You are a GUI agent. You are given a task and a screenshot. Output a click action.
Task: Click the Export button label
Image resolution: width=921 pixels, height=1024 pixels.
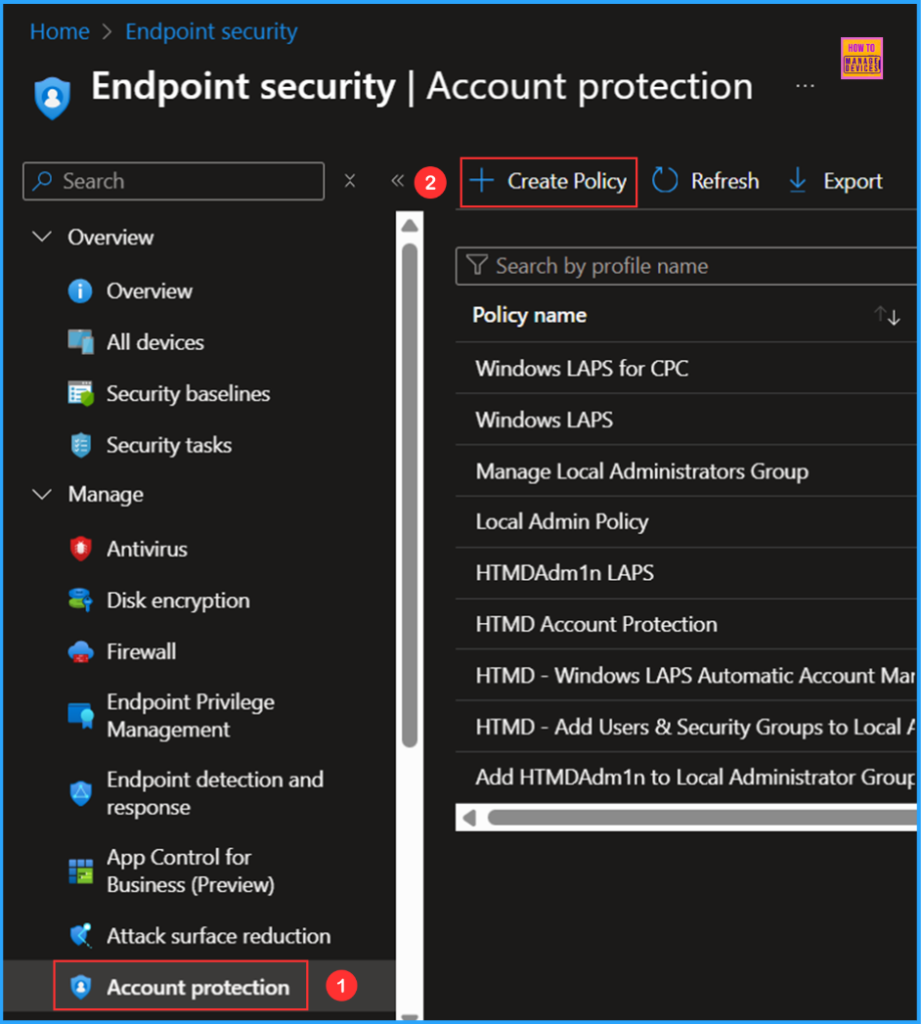tap(852, 181)
